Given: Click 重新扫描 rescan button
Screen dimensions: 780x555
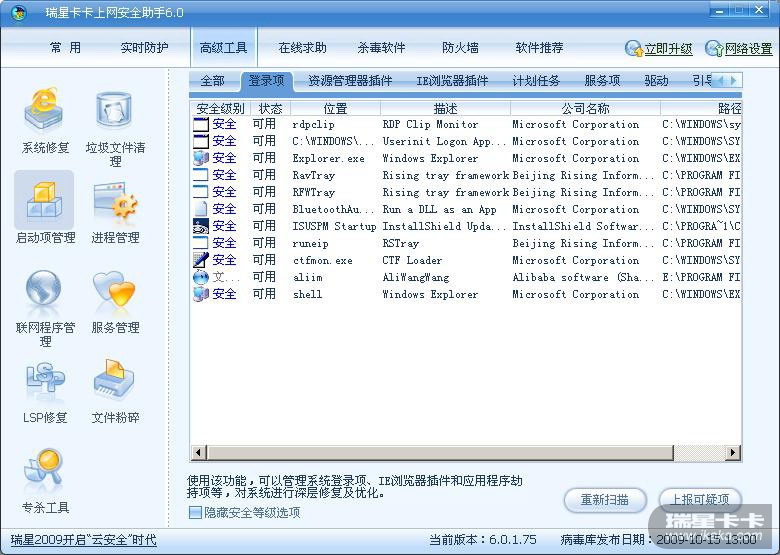Looking at the screenshot, I should pos(605,499).
